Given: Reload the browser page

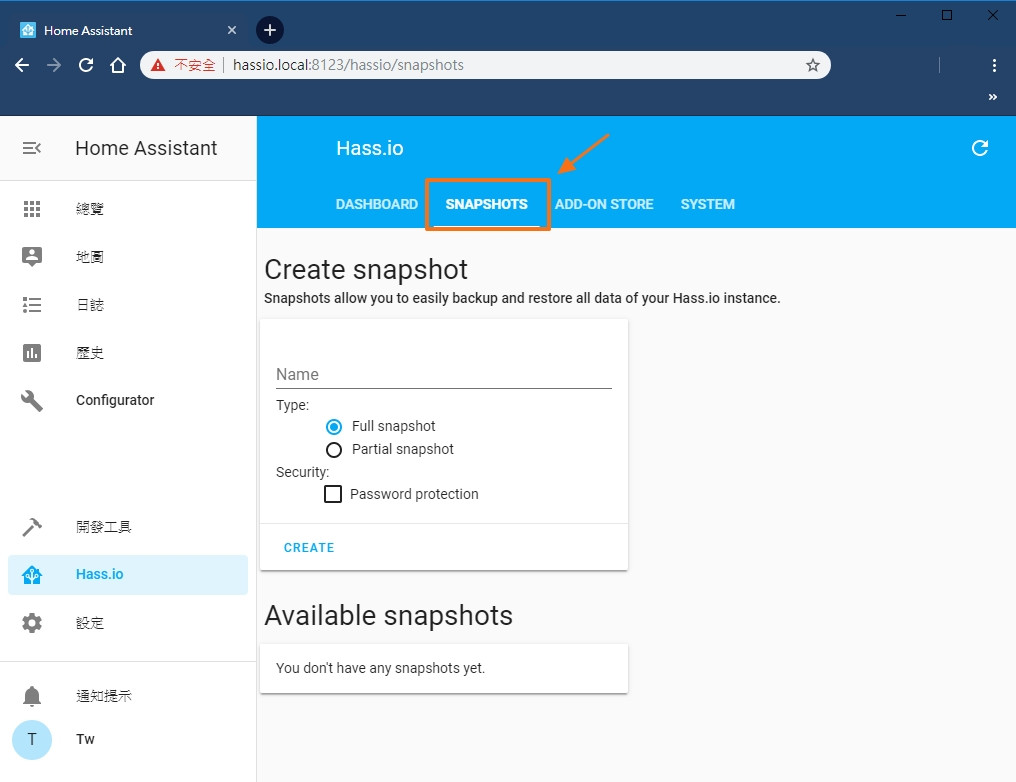Looking at the screenshot, I should [86, 65].
